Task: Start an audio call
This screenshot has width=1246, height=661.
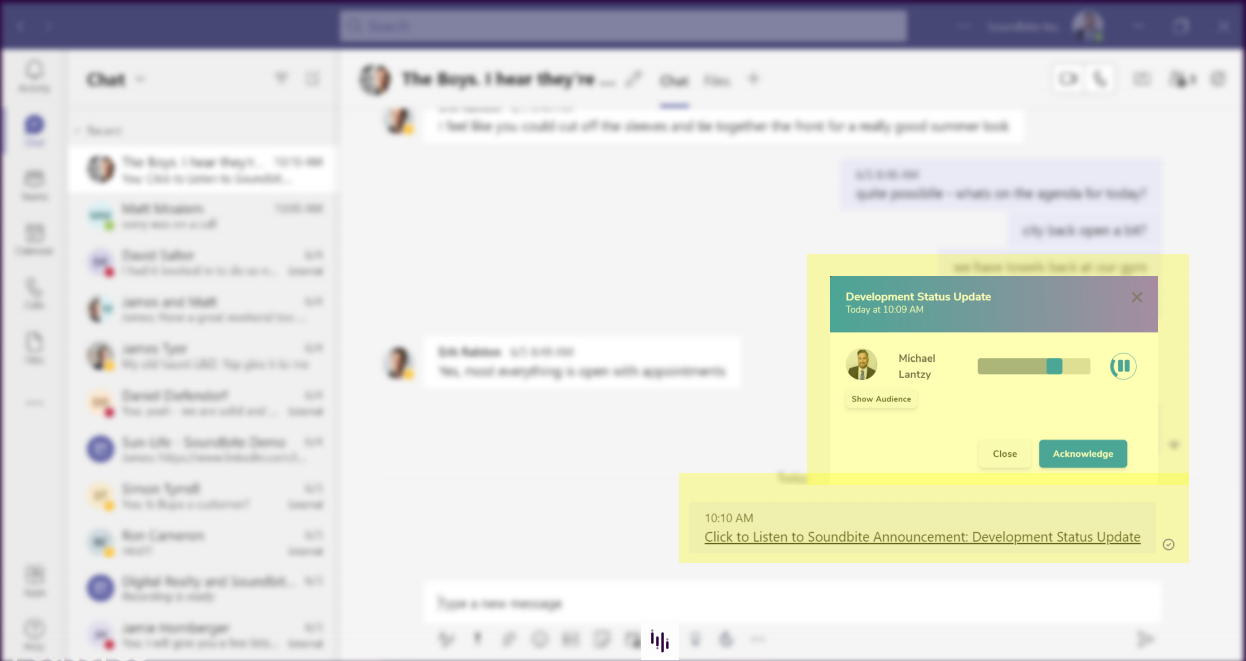Action: click(1101, 79)
